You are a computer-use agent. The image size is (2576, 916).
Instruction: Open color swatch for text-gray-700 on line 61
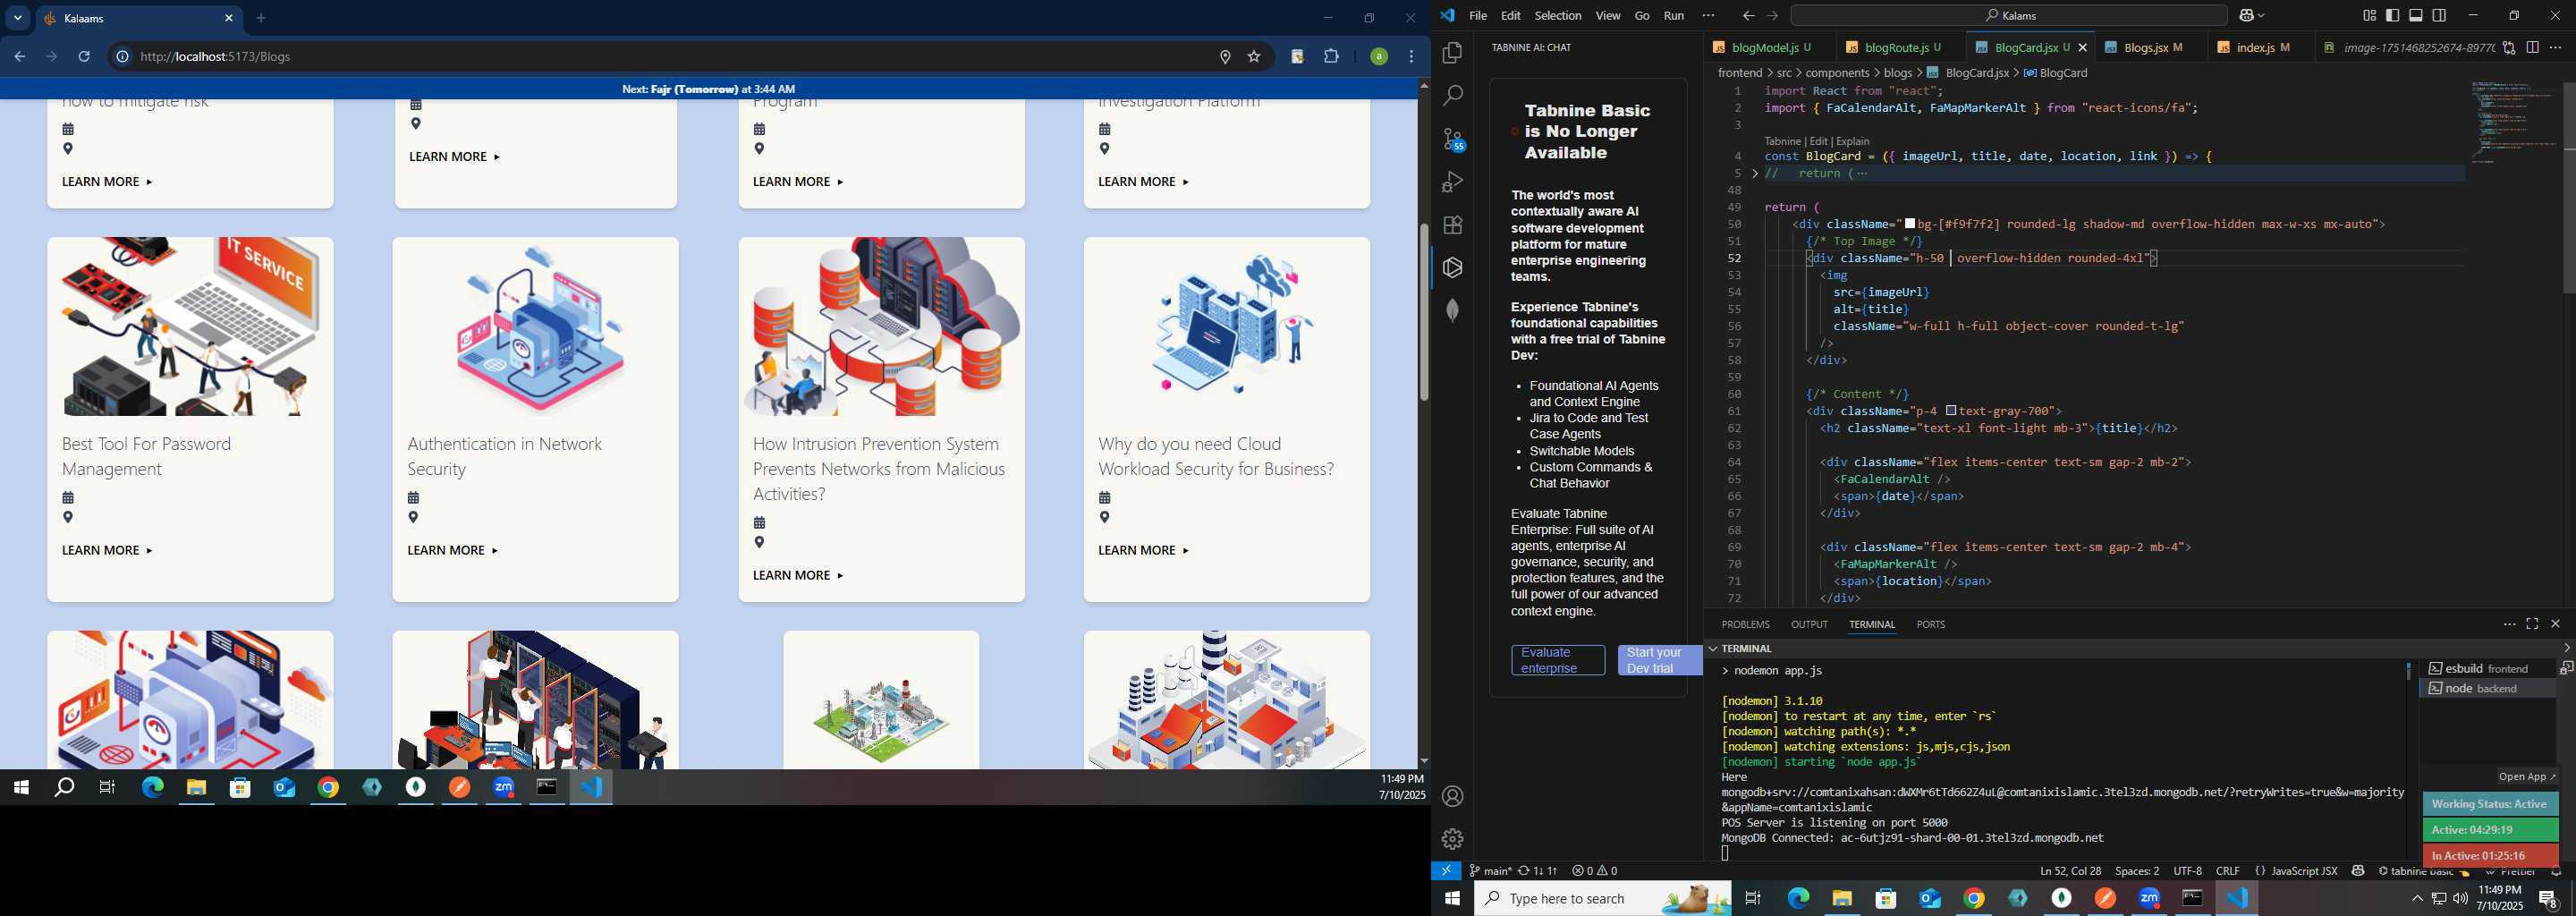[1951, 411]
